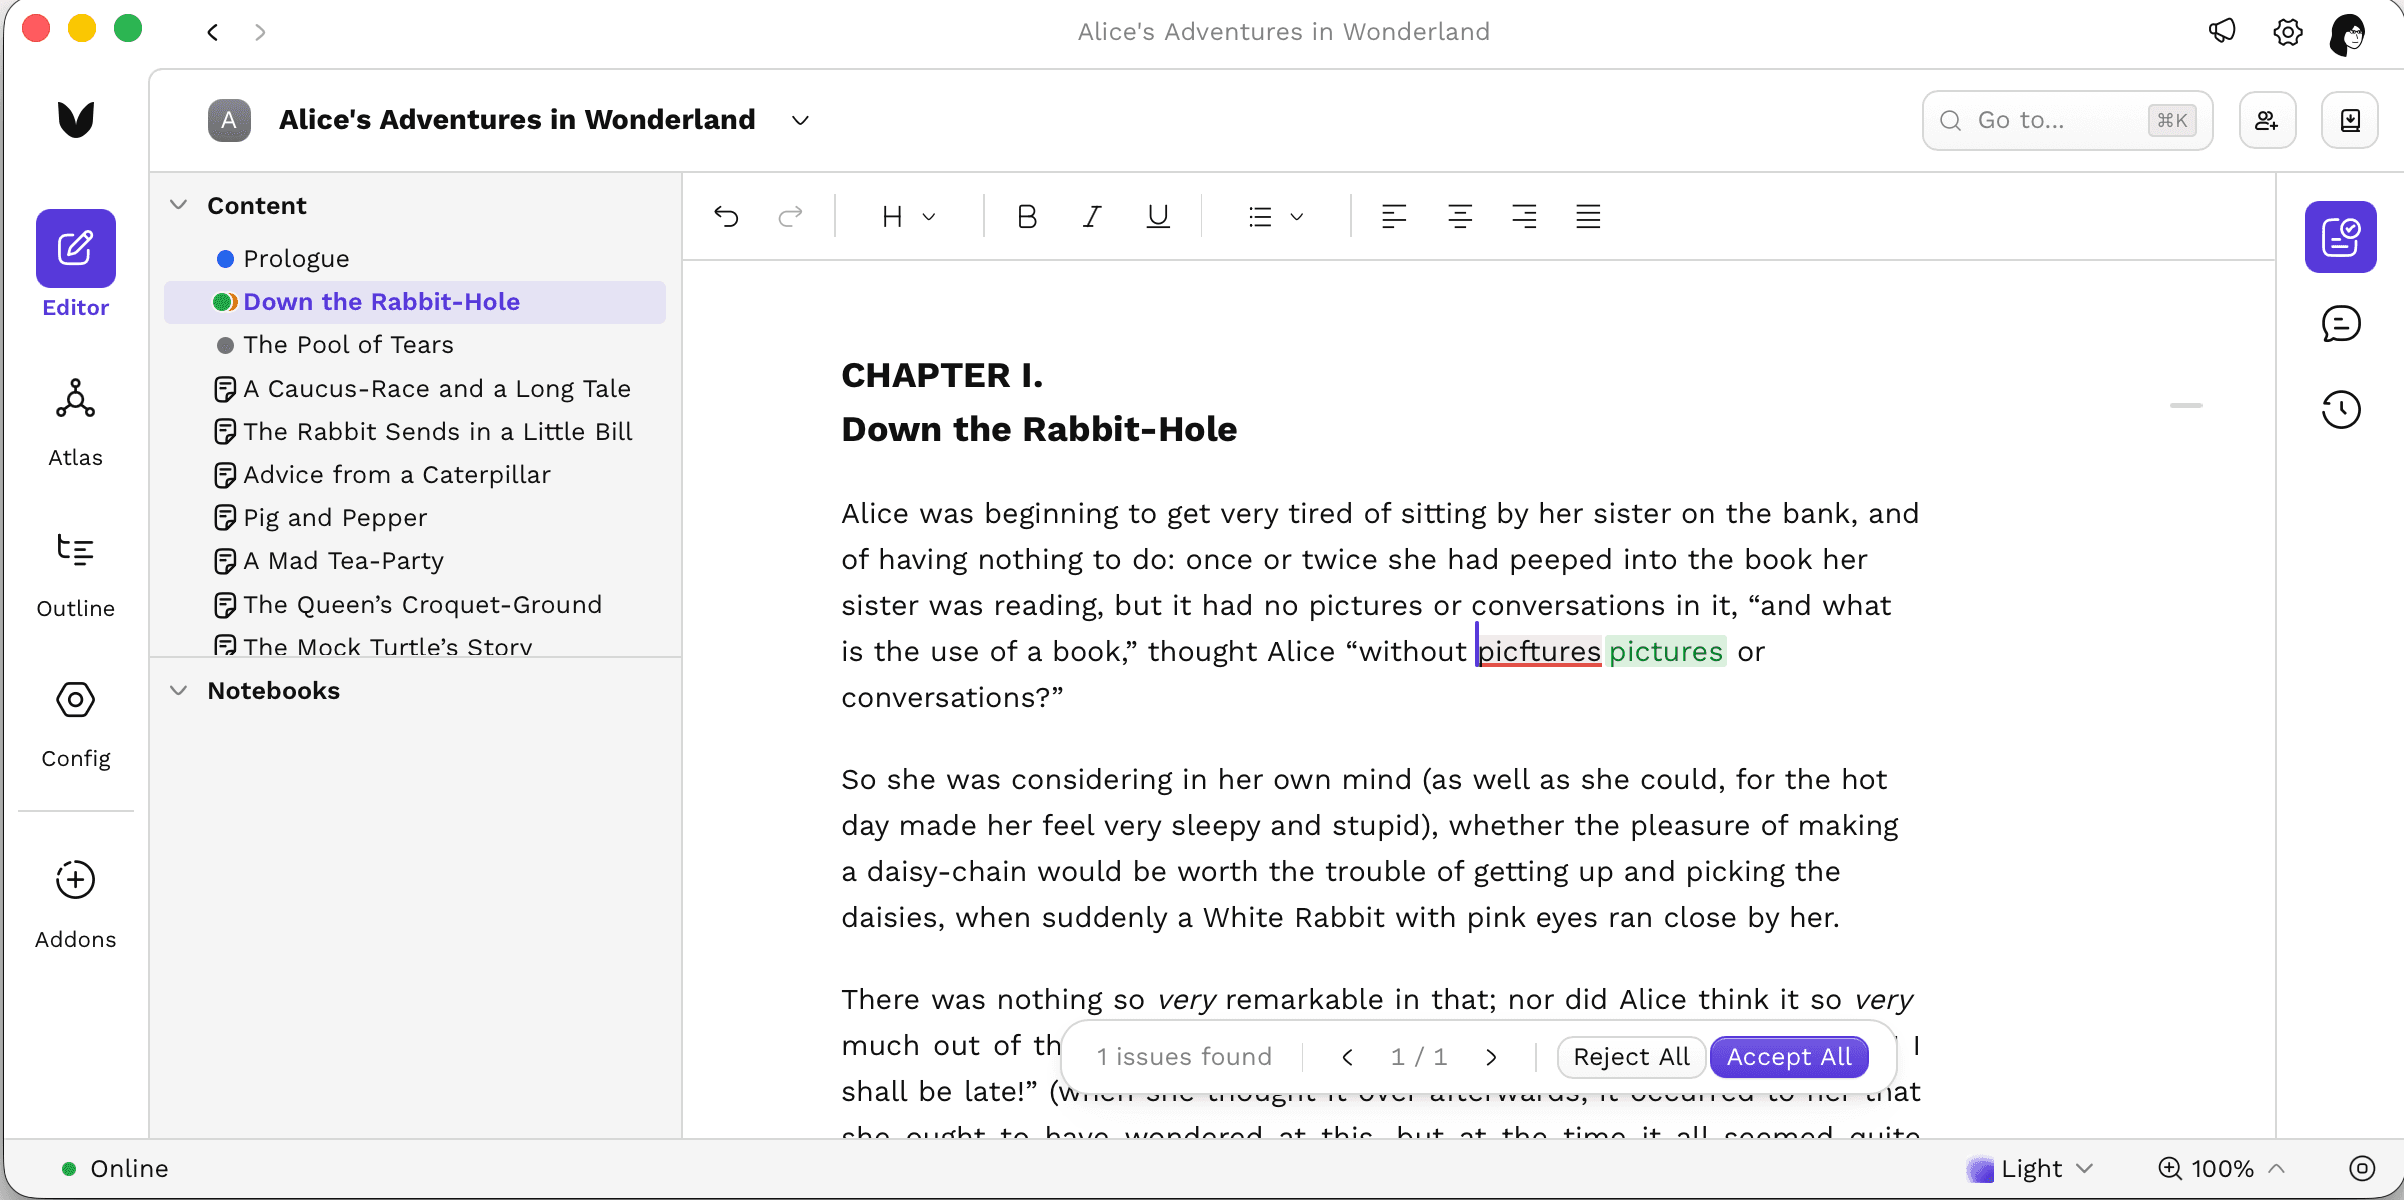This screenshot has height=1200, width=2404.
Task: Click the Go to search field
Action: [x=2067, y=120]
